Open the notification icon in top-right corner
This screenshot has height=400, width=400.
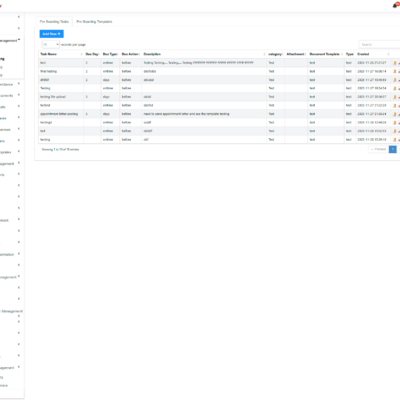396,5
